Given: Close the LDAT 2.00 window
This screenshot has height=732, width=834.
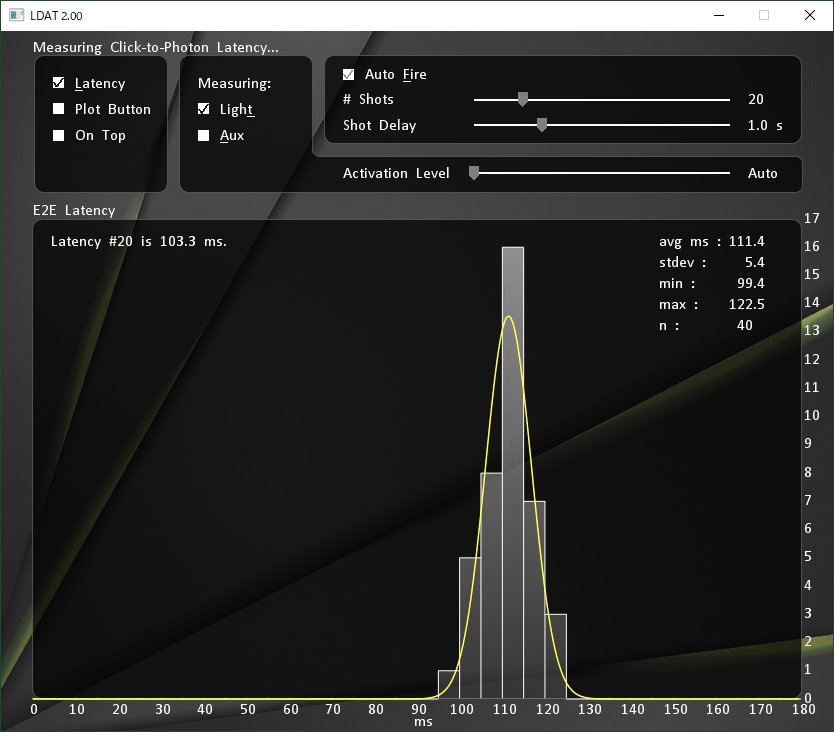Looking at the screenshot, I should (x=810, y=15).
